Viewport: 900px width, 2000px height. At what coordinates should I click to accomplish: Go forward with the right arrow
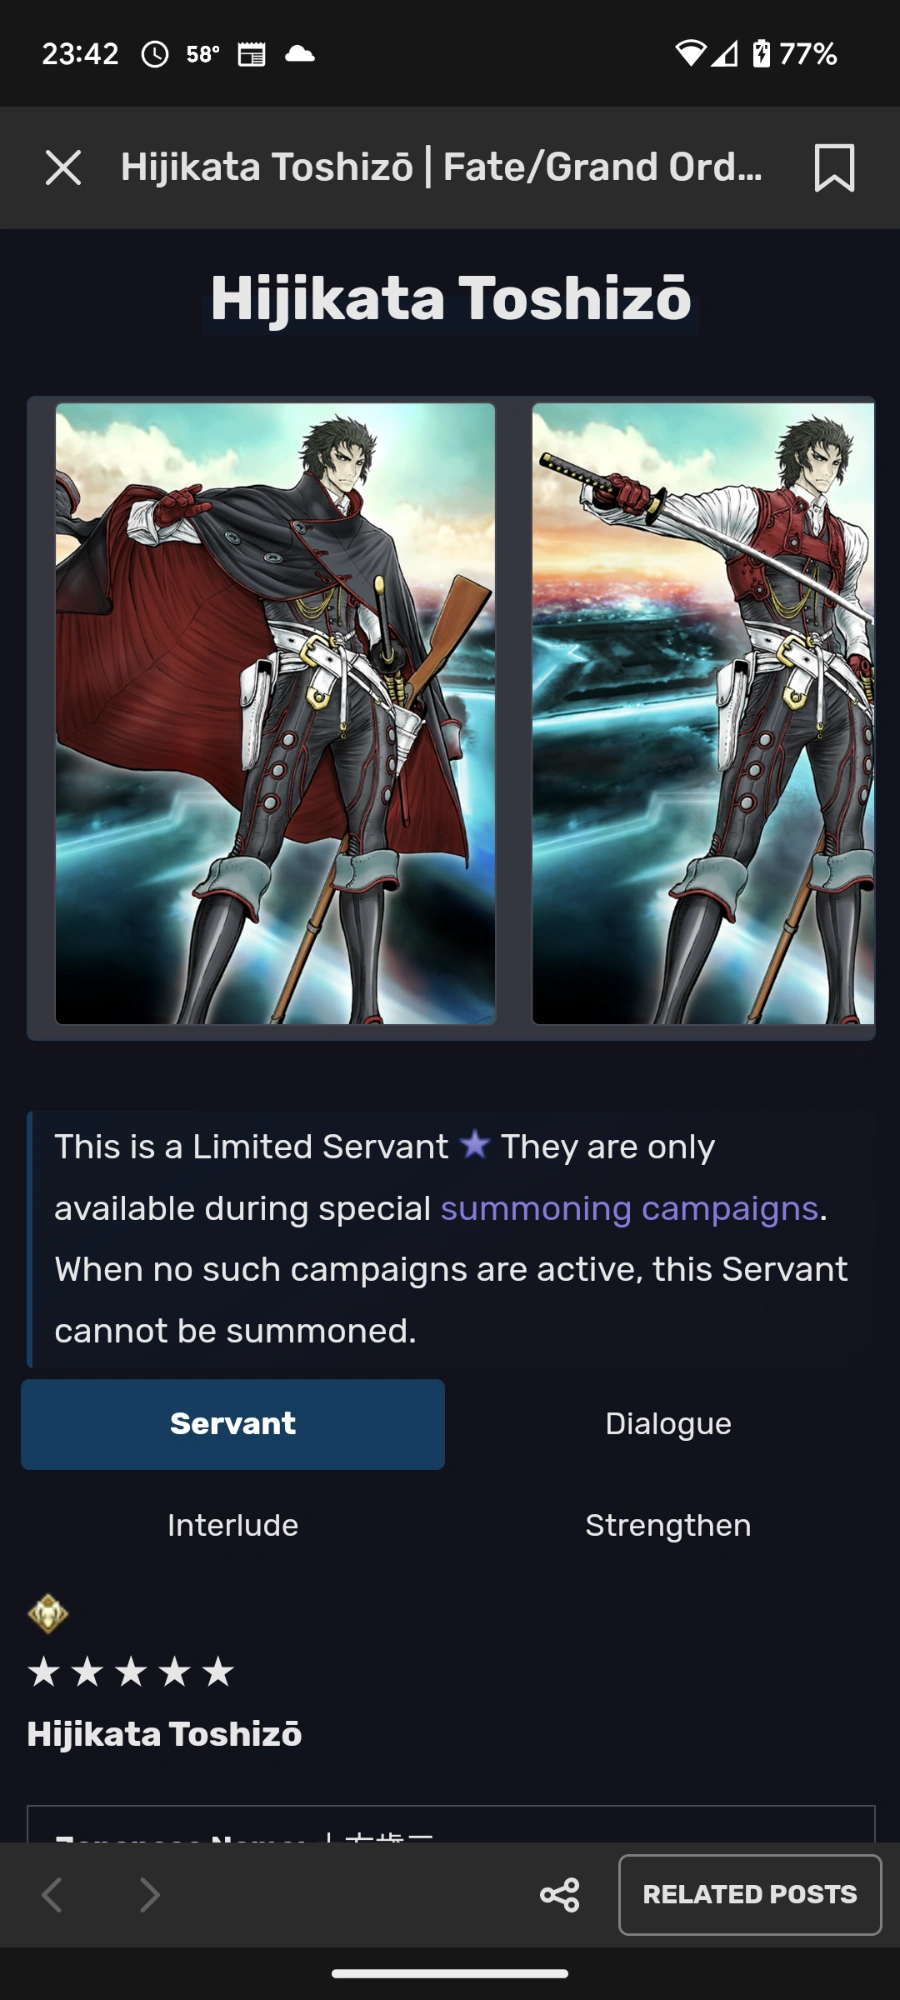pos(149,1894)
